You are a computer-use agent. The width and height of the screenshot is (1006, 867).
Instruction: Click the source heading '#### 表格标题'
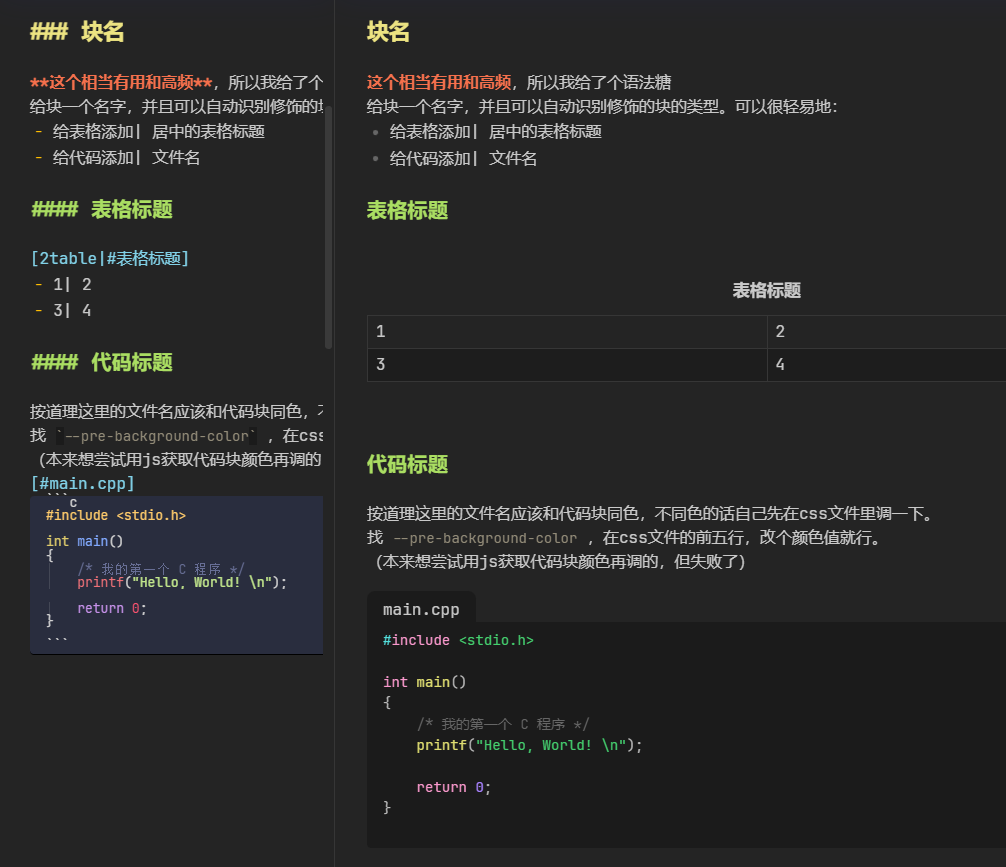point(101,209)
